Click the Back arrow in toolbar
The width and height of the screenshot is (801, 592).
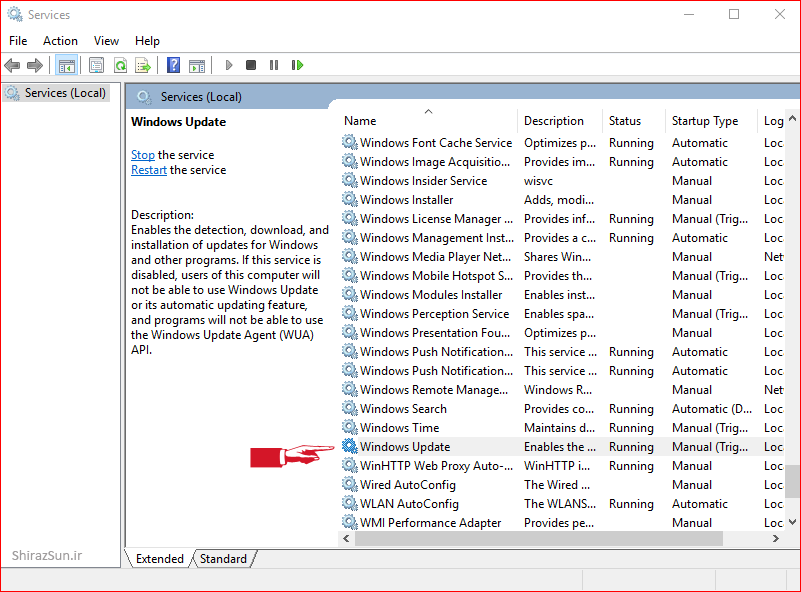click(12, 65)
